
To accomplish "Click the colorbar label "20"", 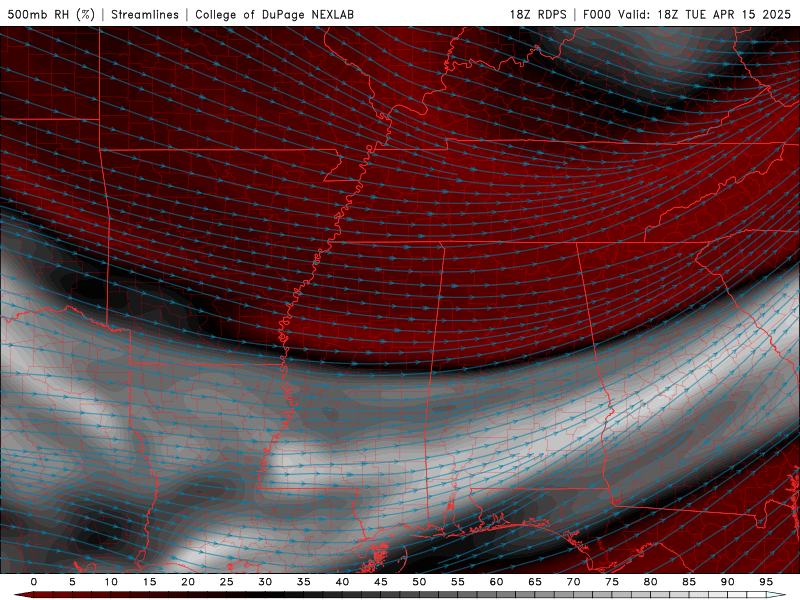I will [188, 582].
